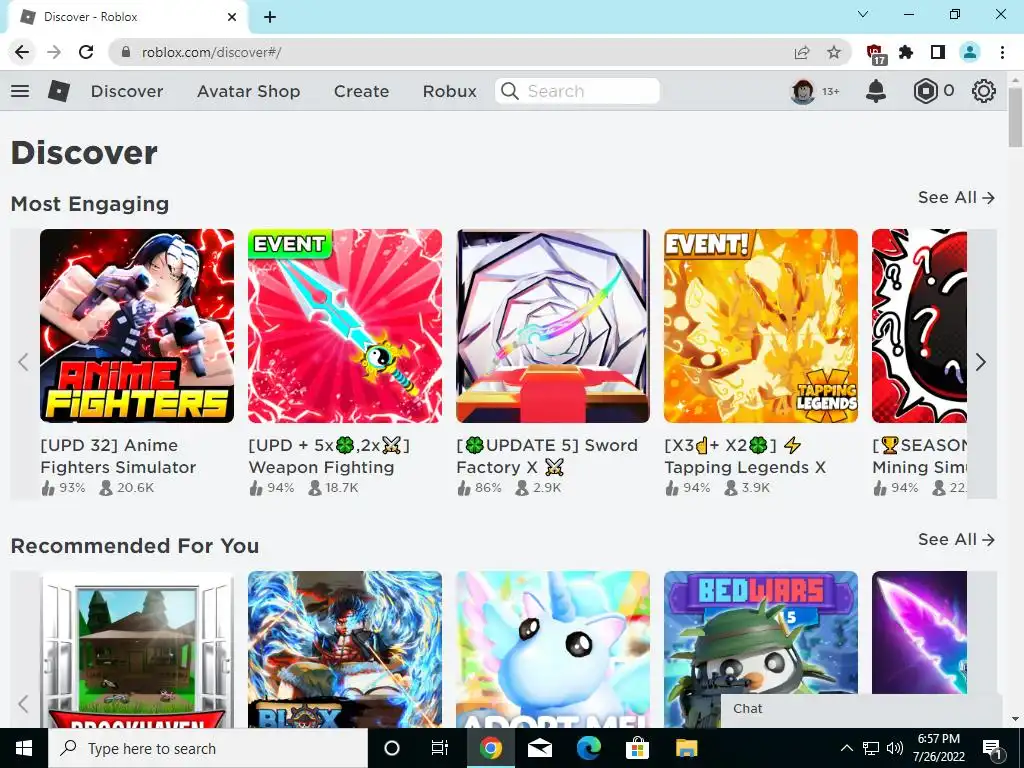1024x768 pixels.
Task: Open the Robux balance hexagon icon
Action: click(x=925, y=91)
